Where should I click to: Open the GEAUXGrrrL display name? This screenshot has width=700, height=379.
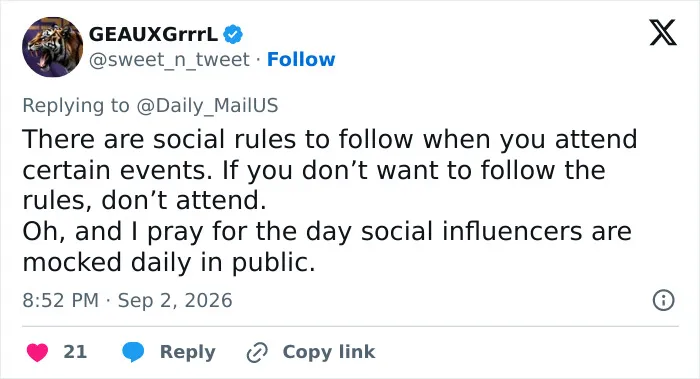pyautogui.click(x=153, y=34)
